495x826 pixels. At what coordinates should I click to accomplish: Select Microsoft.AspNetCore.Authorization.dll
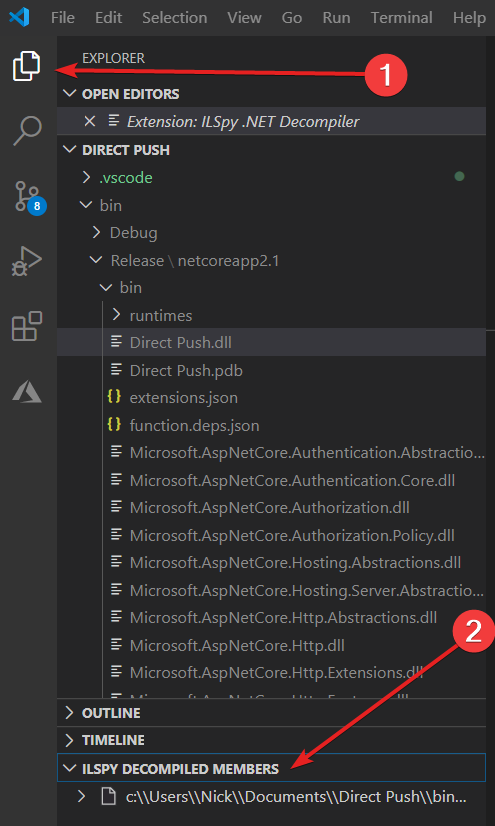point(271,507)
